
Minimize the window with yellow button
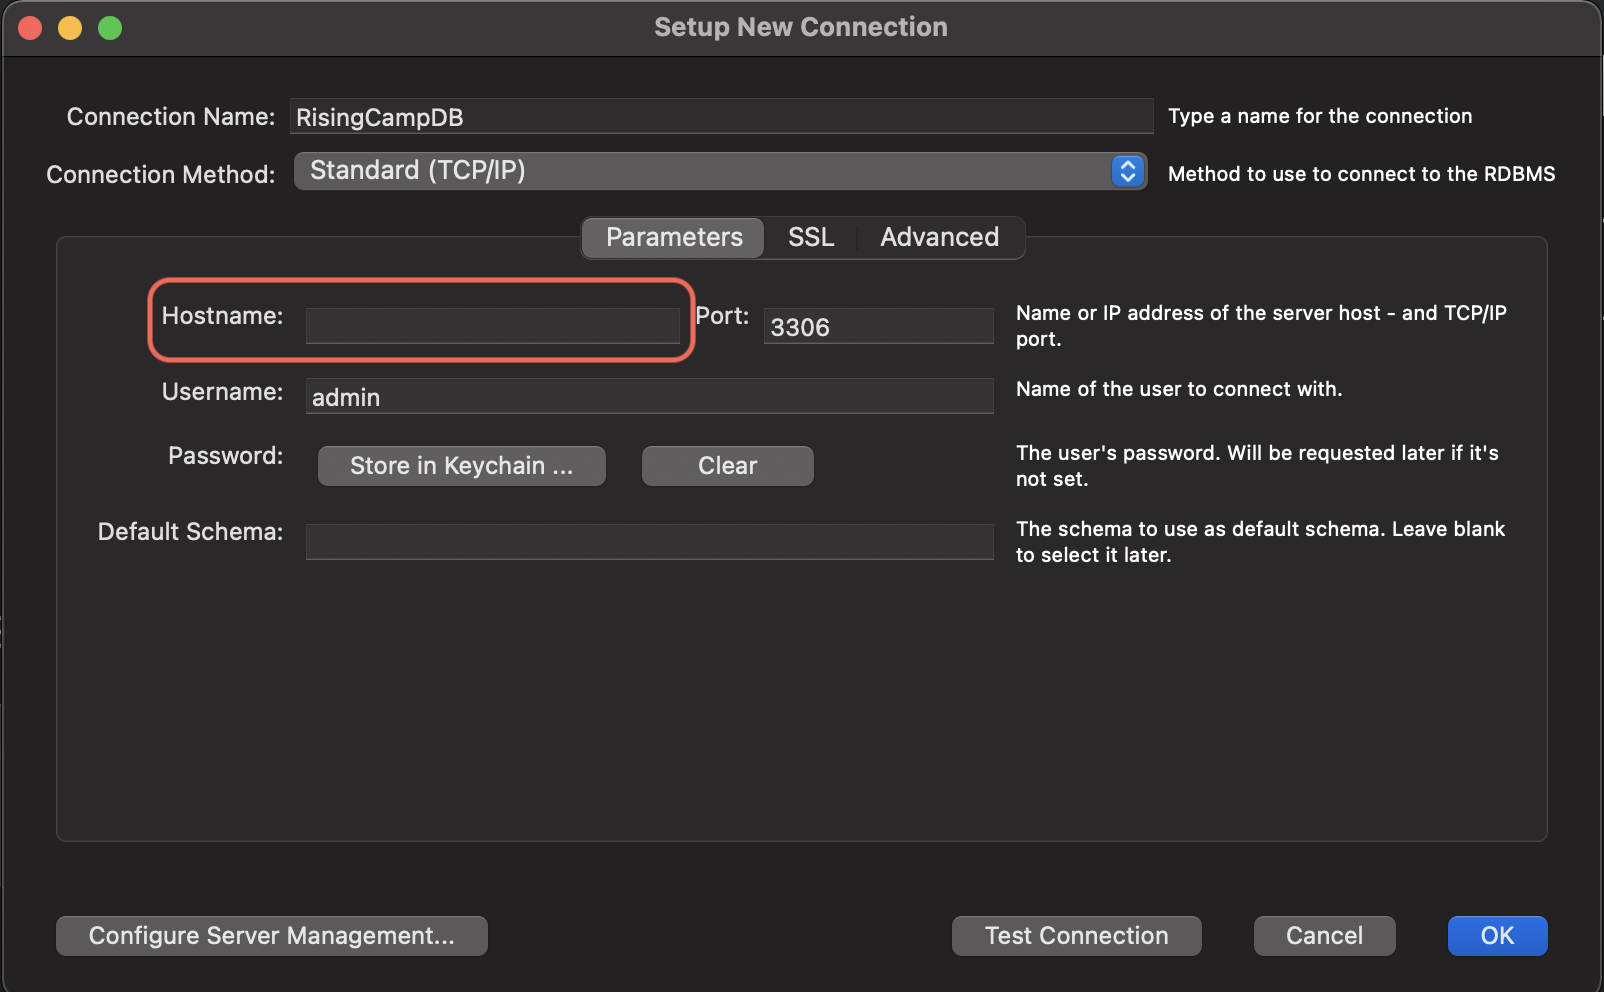(x=70, y=28)
